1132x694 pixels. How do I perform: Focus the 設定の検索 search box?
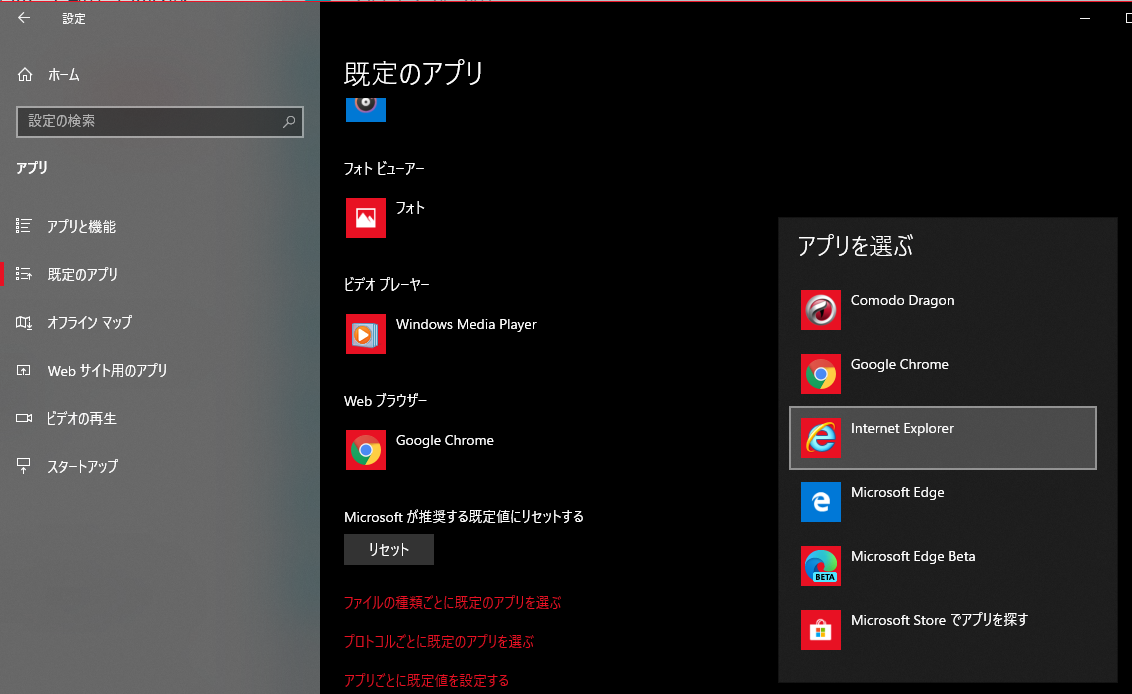point(160,121)
